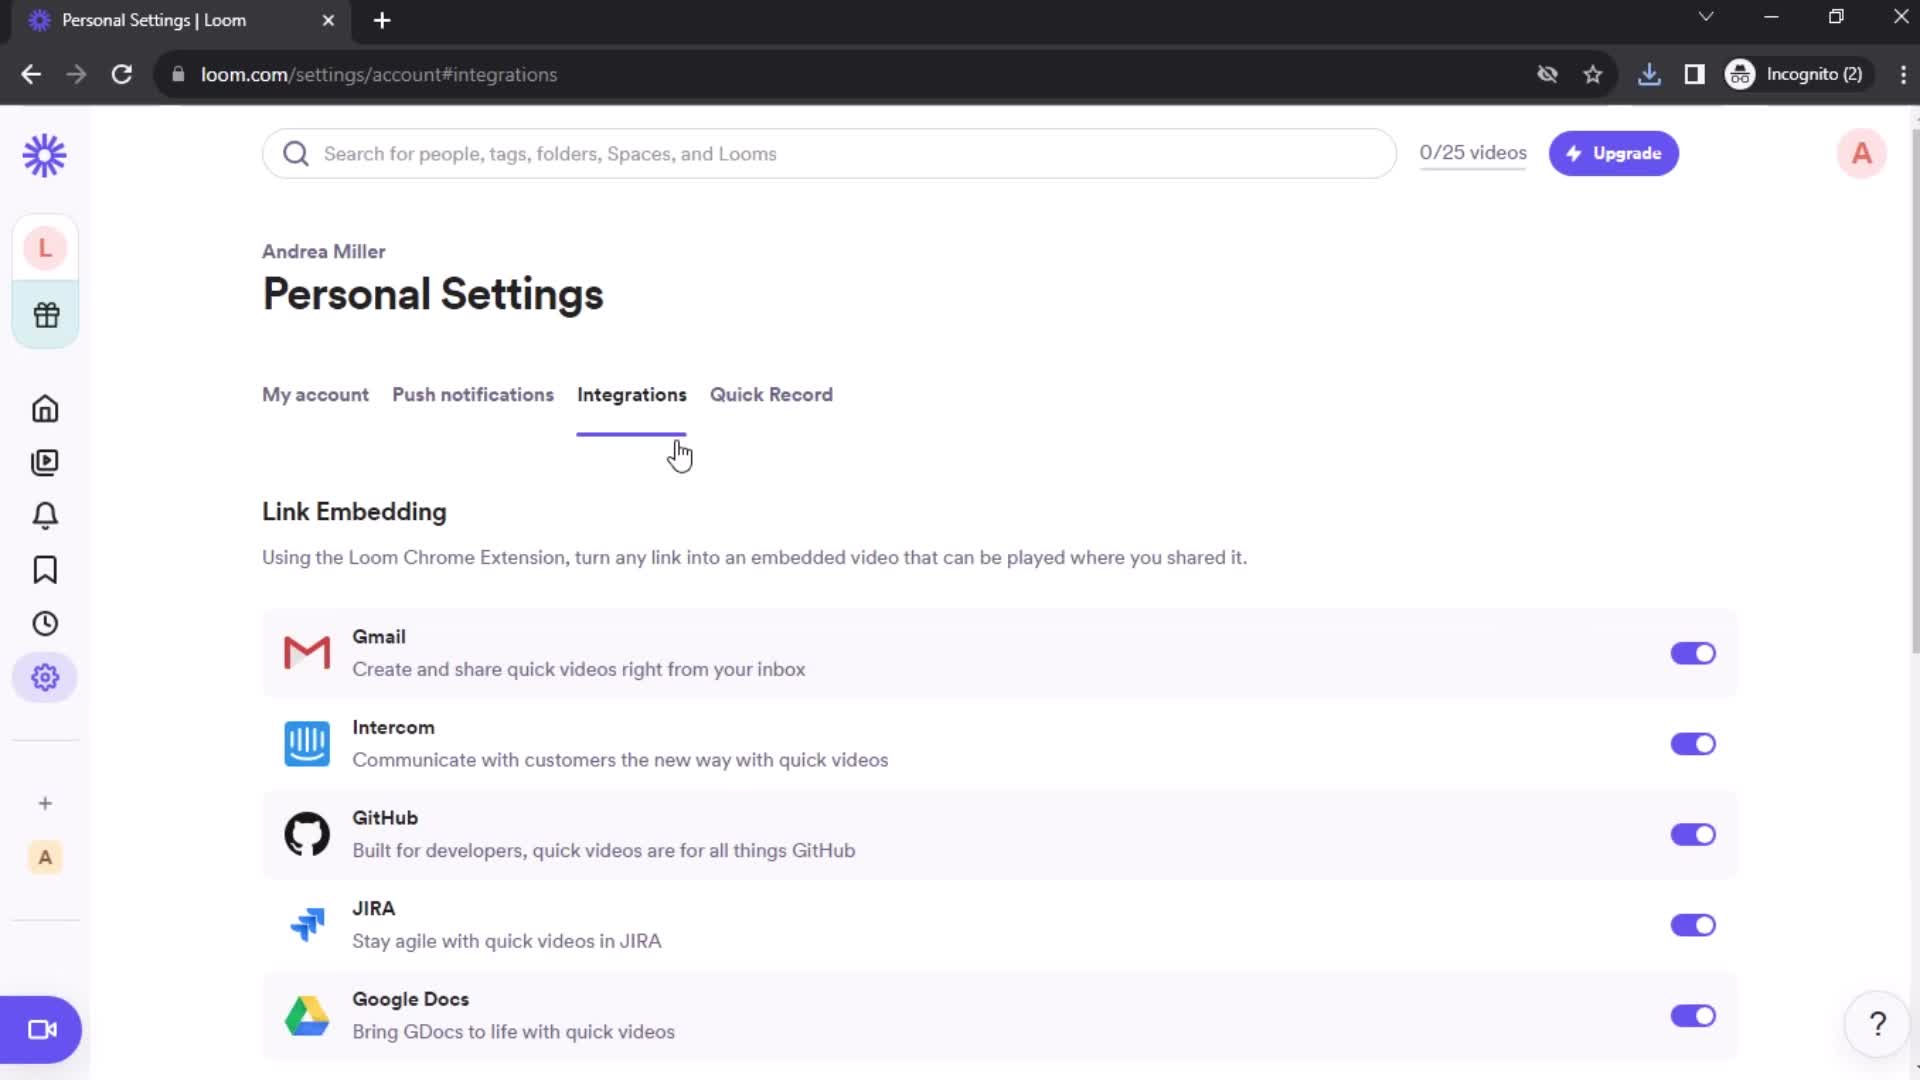This screenshot has height=1080, width=1920.
Task: Close the Personal Settings browser tab
Action: coord(328,20)
